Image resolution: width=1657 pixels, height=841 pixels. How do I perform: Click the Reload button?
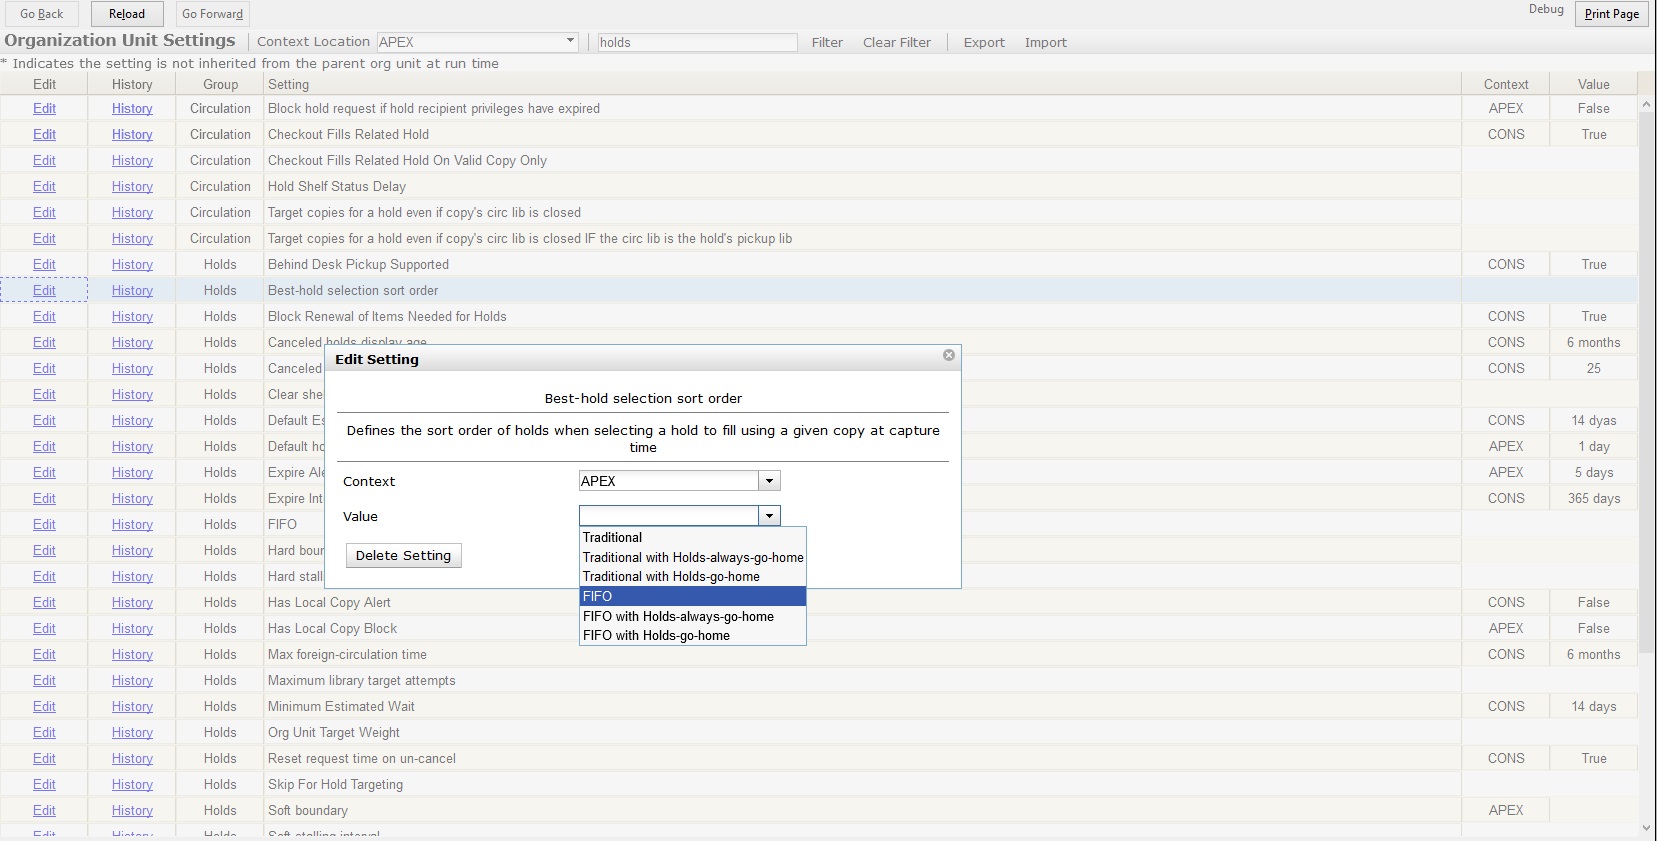(127, 14)
